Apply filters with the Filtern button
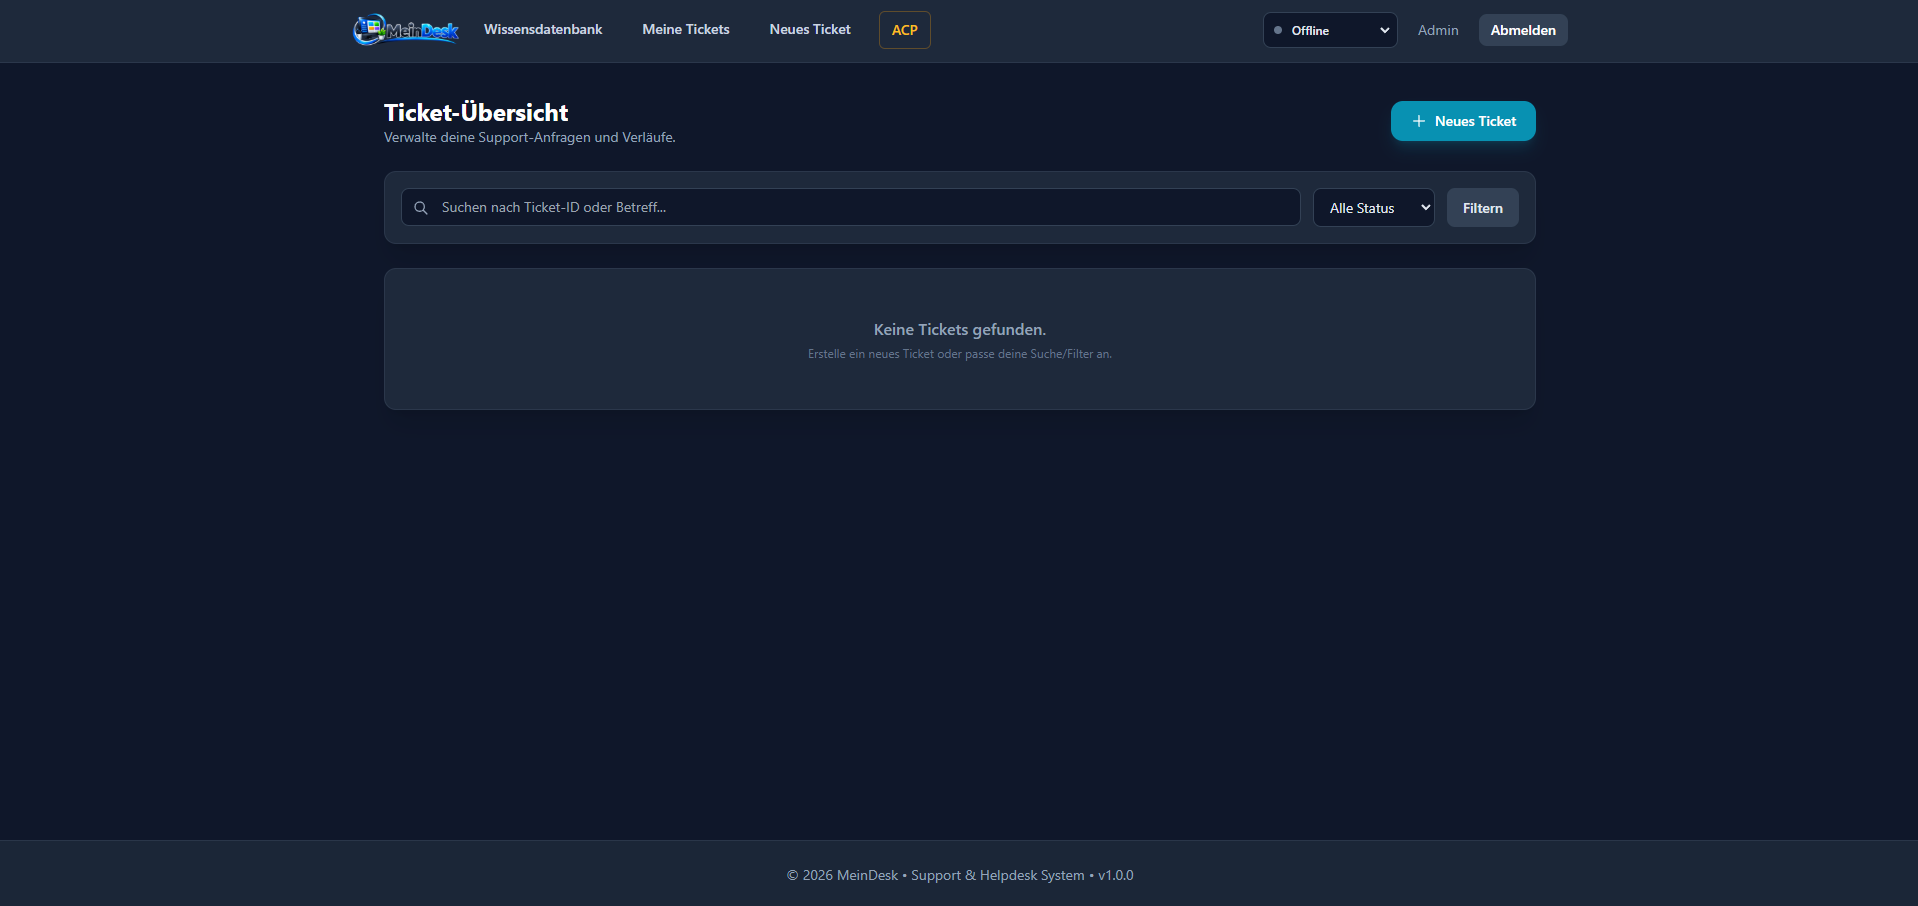 coord(1483,208)
